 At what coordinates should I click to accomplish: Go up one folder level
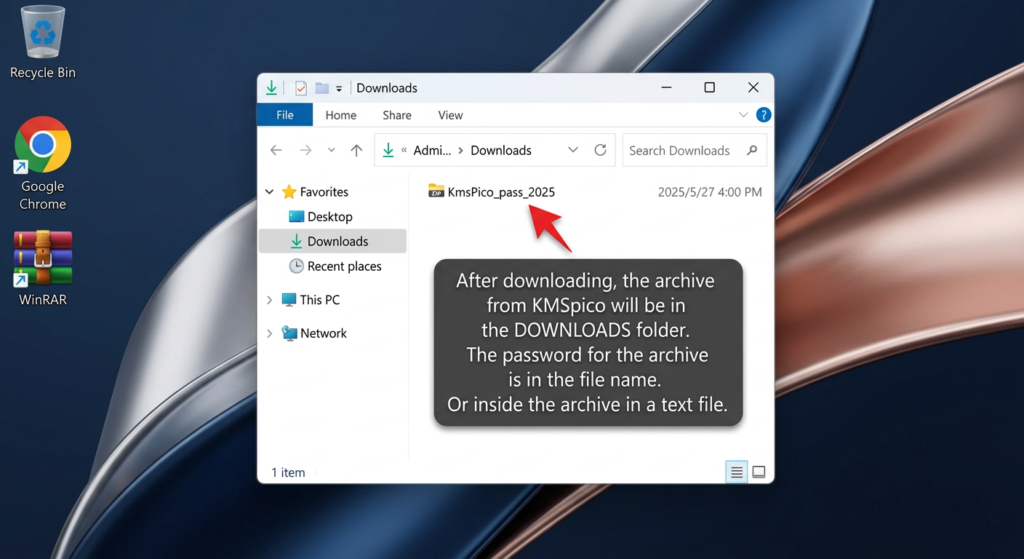(356, 150)
